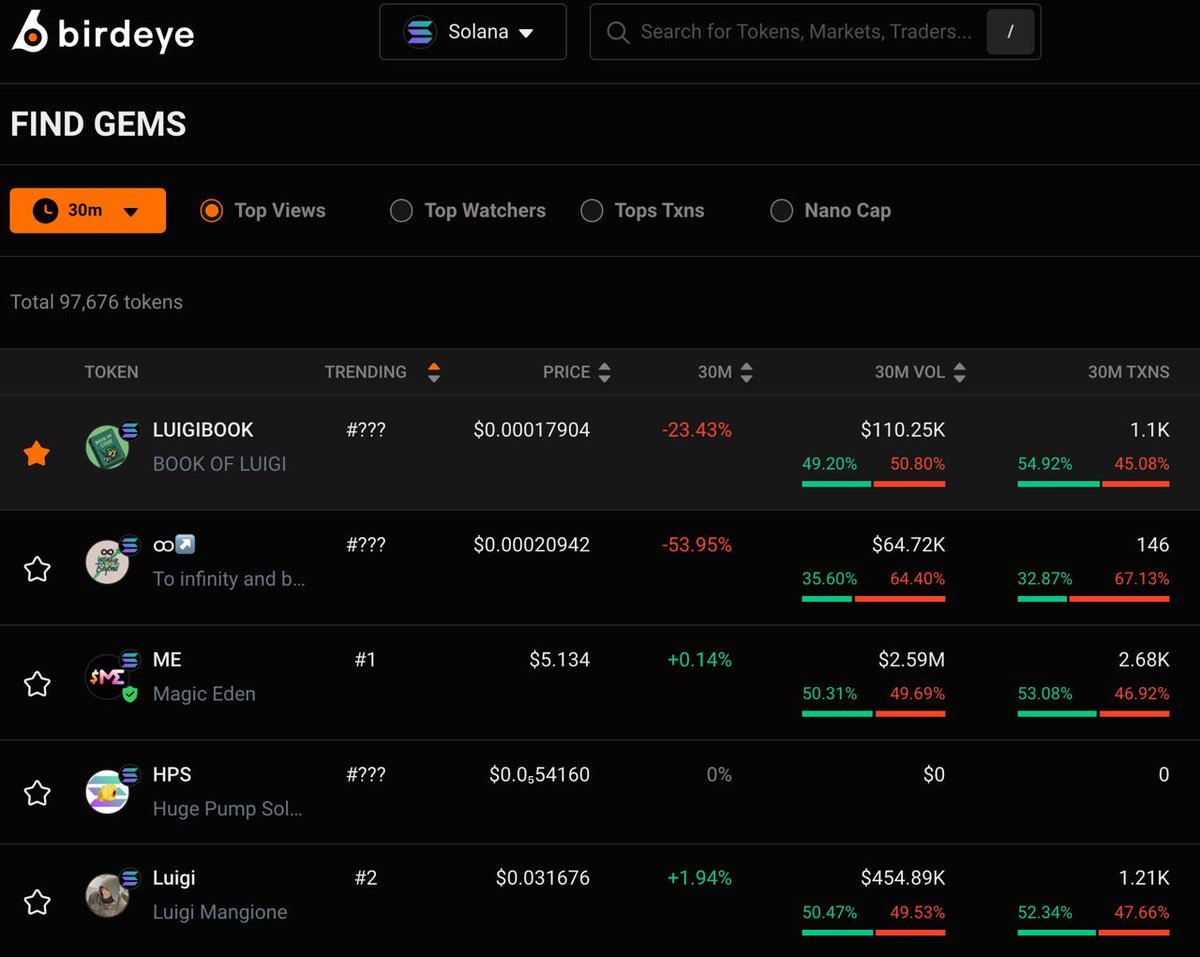The image size is (1200, 957).
Task: Click the +1.94% change value
Action: point(700,878)
